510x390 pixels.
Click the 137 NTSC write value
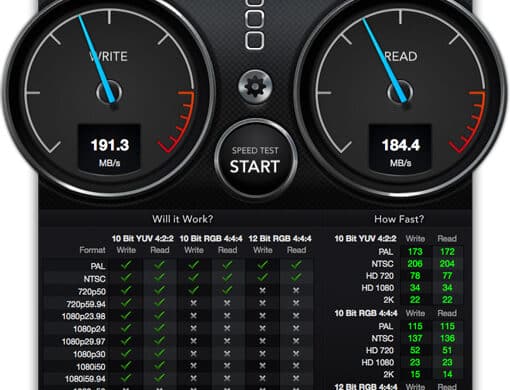tap(415, 338)
